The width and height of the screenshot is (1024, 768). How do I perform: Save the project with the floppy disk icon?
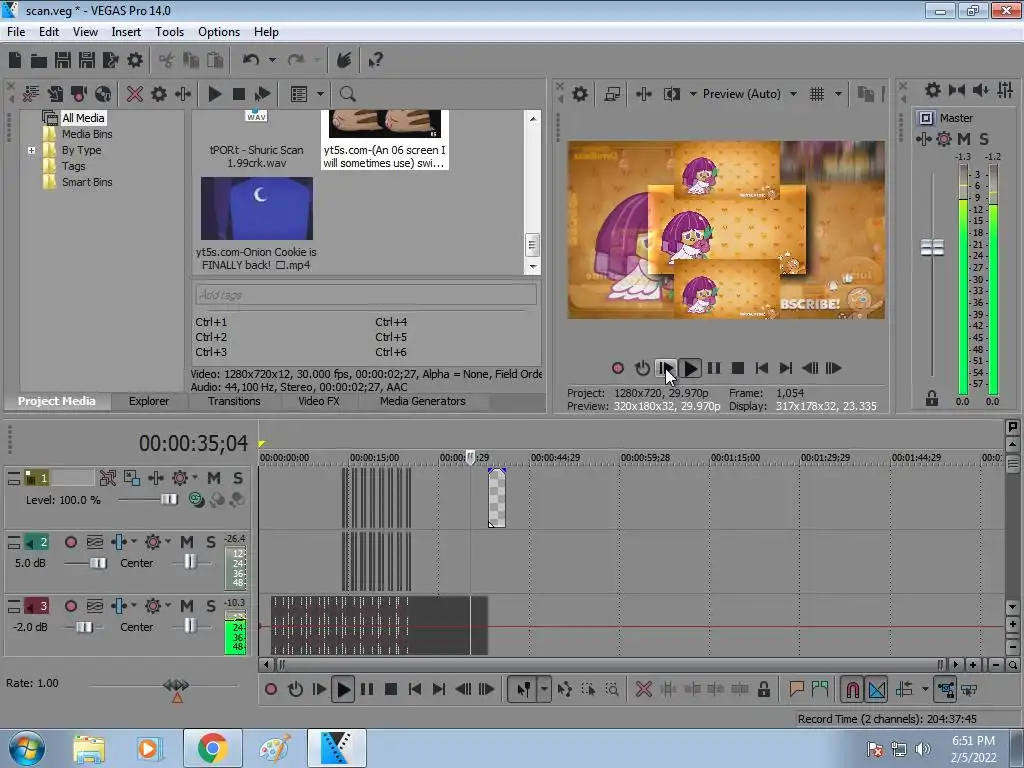63,61
